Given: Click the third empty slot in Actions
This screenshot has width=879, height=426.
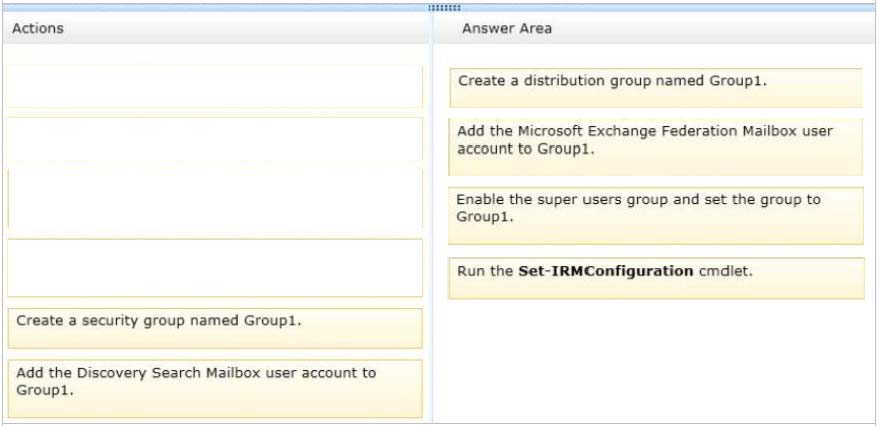Looking at the screenshot, I should [x=214, y=200].
